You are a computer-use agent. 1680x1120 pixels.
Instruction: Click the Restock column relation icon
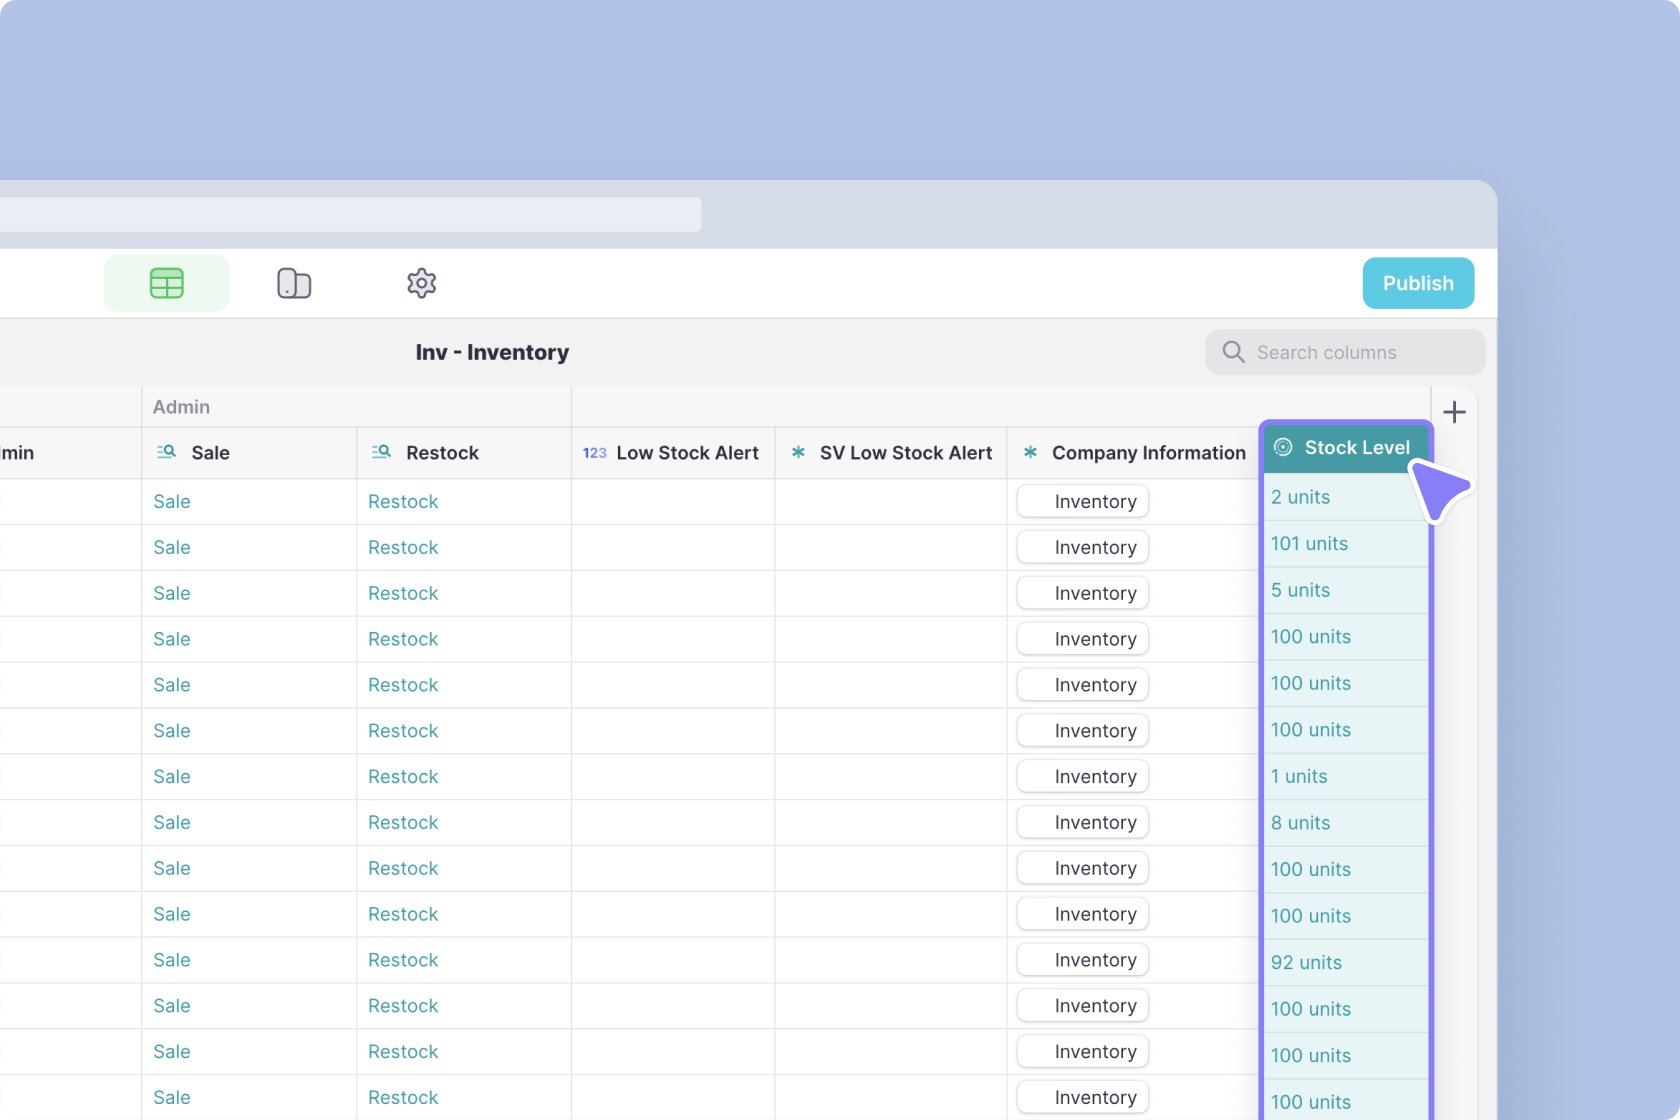(381, 452)
